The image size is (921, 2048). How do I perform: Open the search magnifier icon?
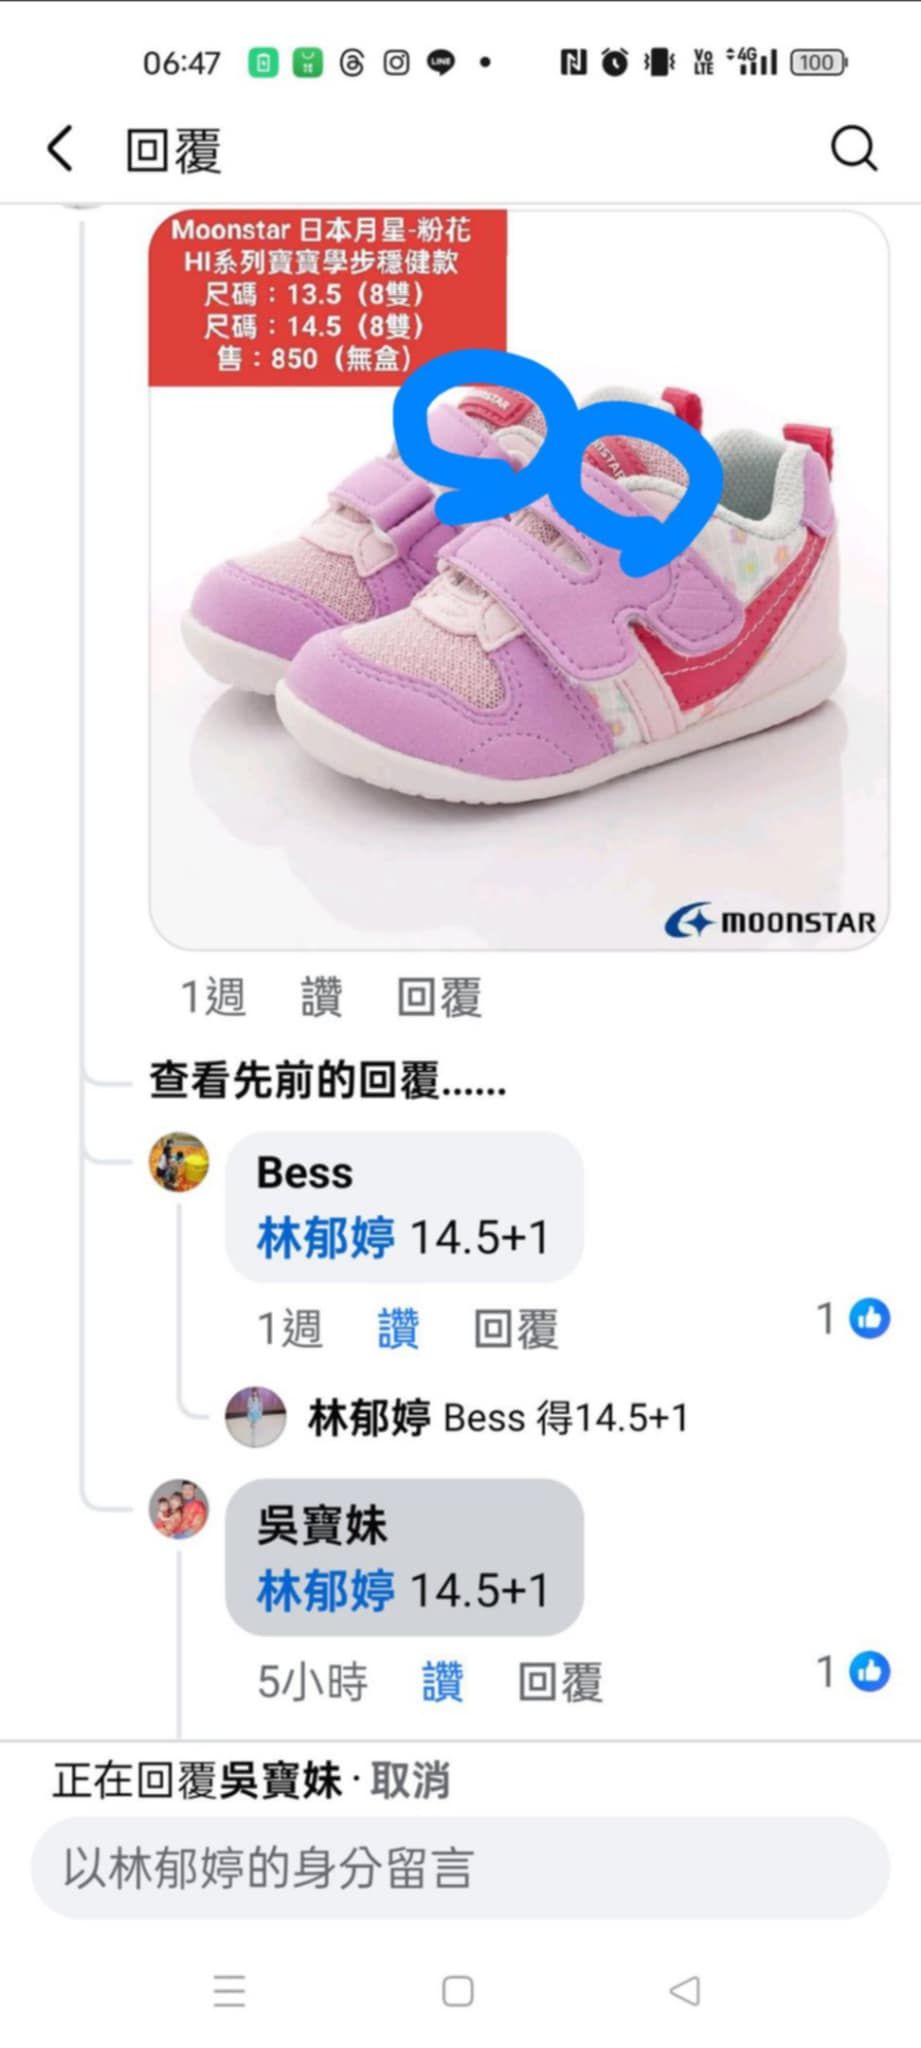click(854, 149)
